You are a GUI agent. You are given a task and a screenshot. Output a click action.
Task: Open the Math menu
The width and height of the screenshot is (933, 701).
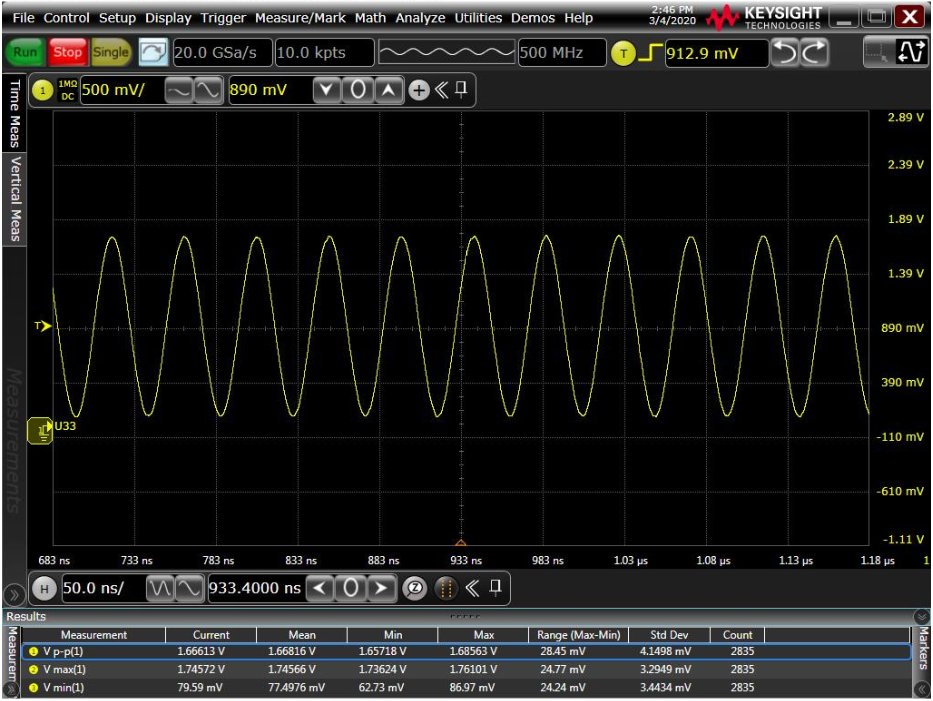(370, 18)
